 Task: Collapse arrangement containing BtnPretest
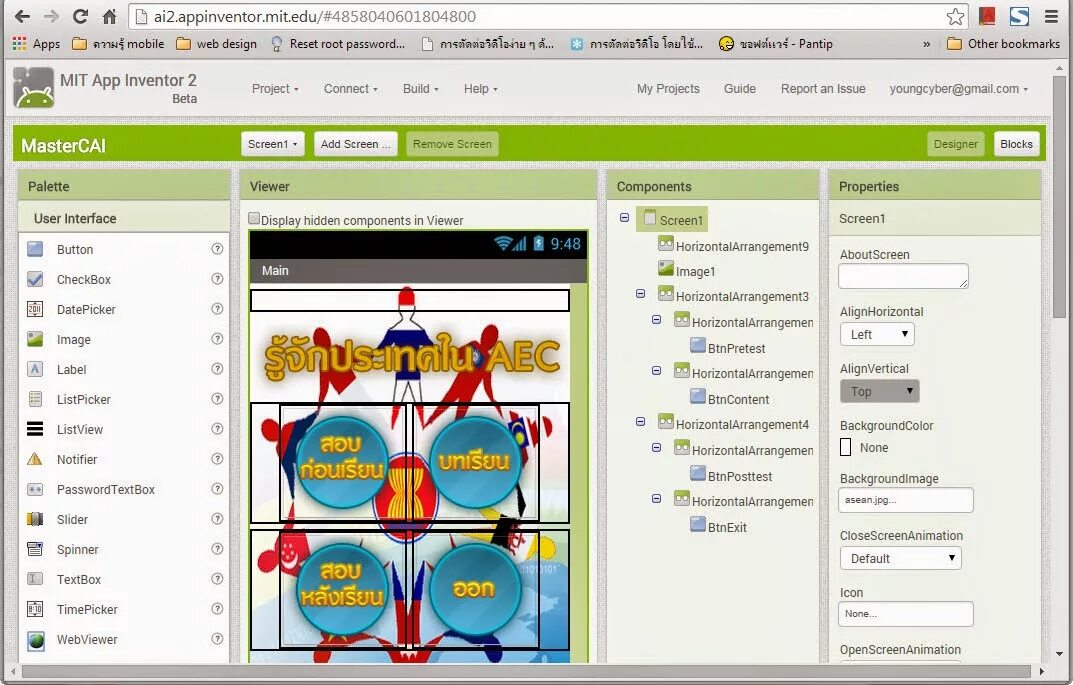[656, 320]
